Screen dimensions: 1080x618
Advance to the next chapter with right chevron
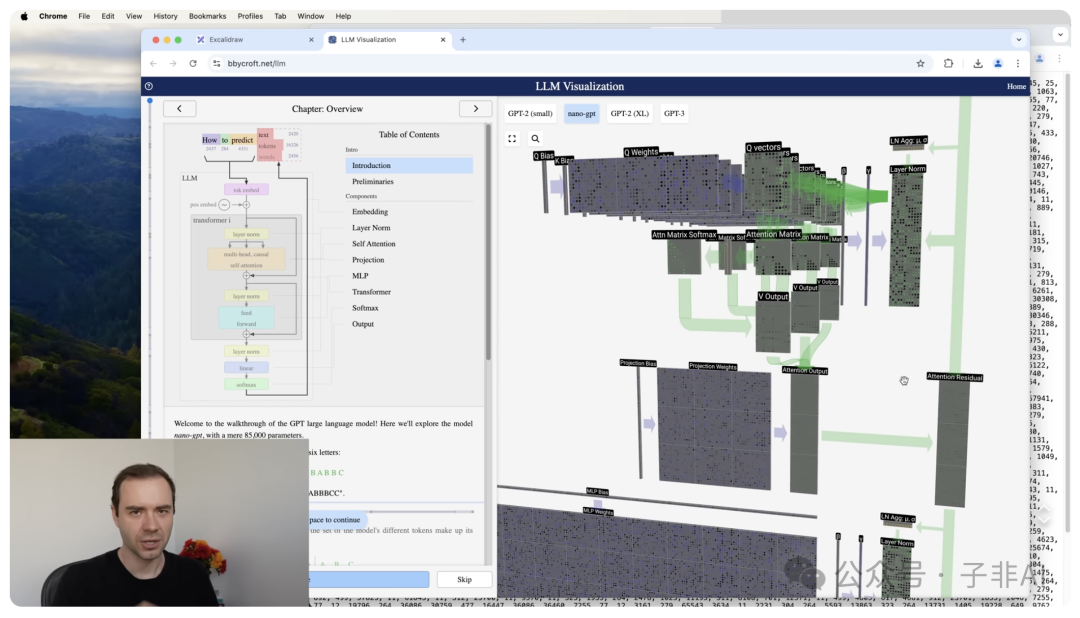point(475,109)
